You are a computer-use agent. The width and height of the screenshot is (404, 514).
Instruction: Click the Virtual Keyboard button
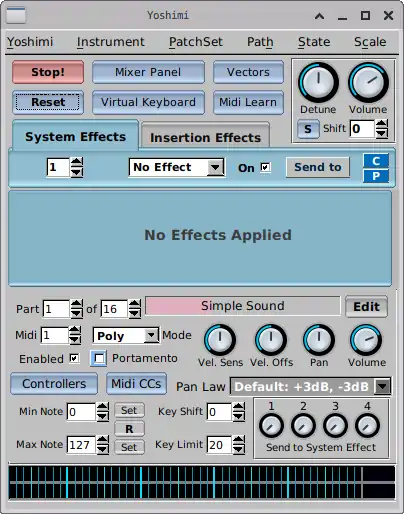pos(148,102)
